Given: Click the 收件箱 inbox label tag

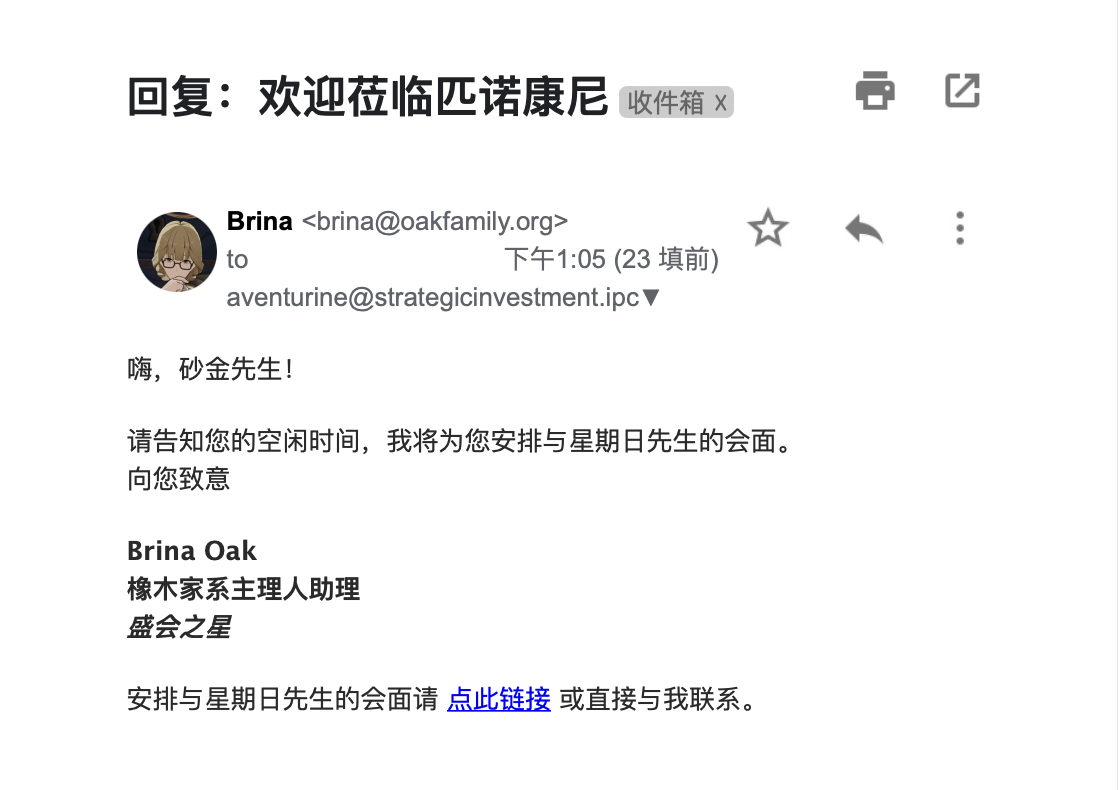Looking at the screenshot, I should pyautogui.click(x=666, y=102).
